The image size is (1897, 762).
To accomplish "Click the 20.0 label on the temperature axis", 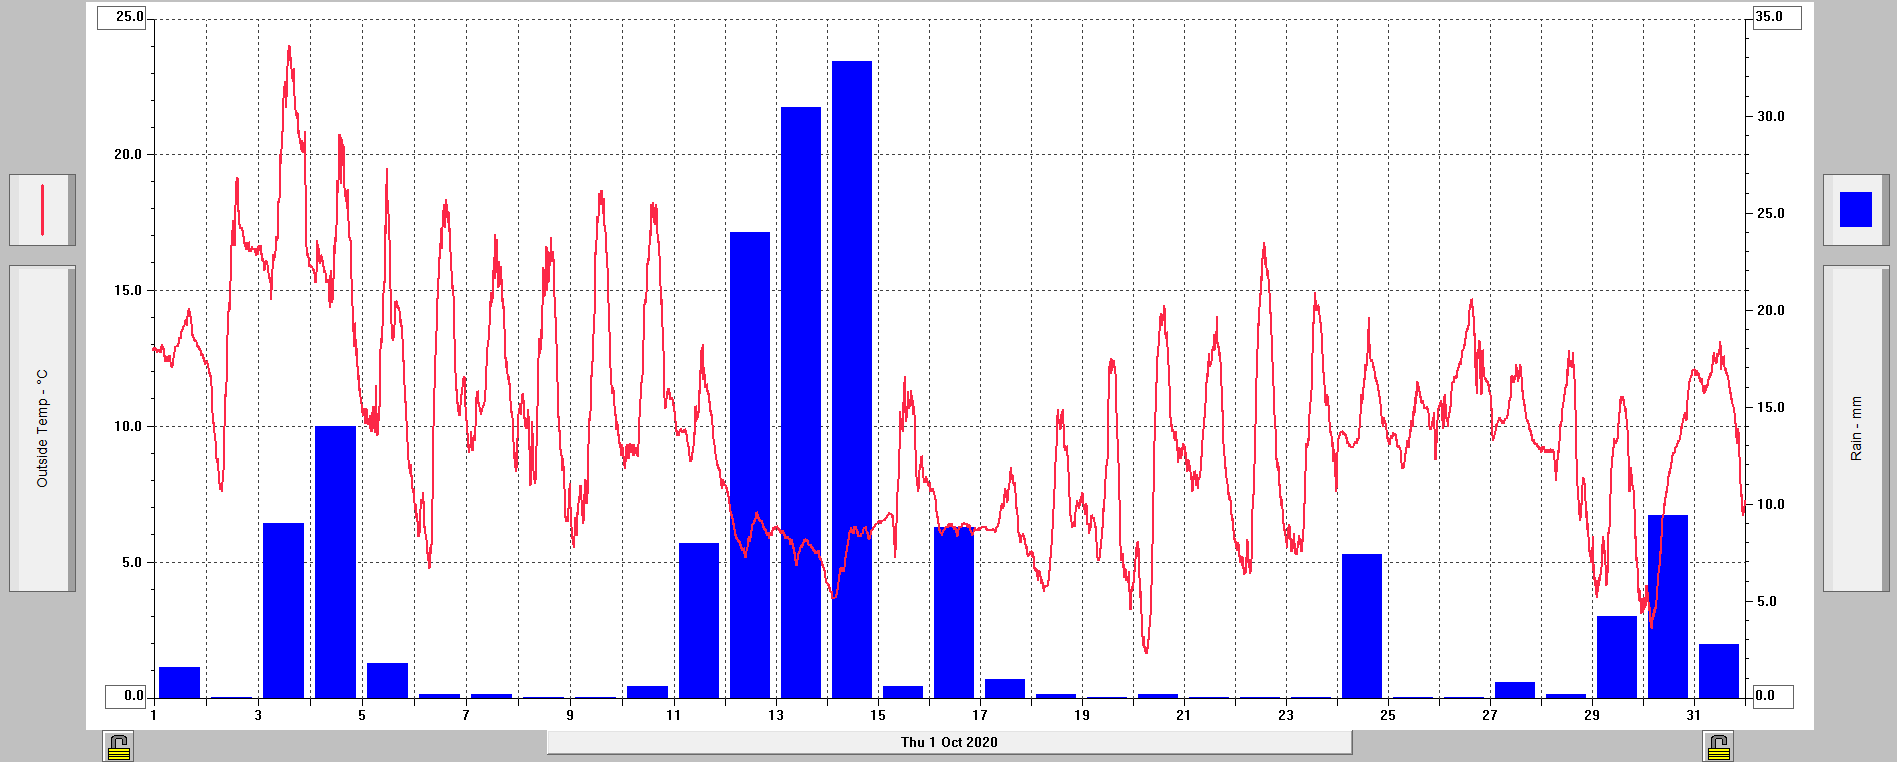I will coord(128,154).
